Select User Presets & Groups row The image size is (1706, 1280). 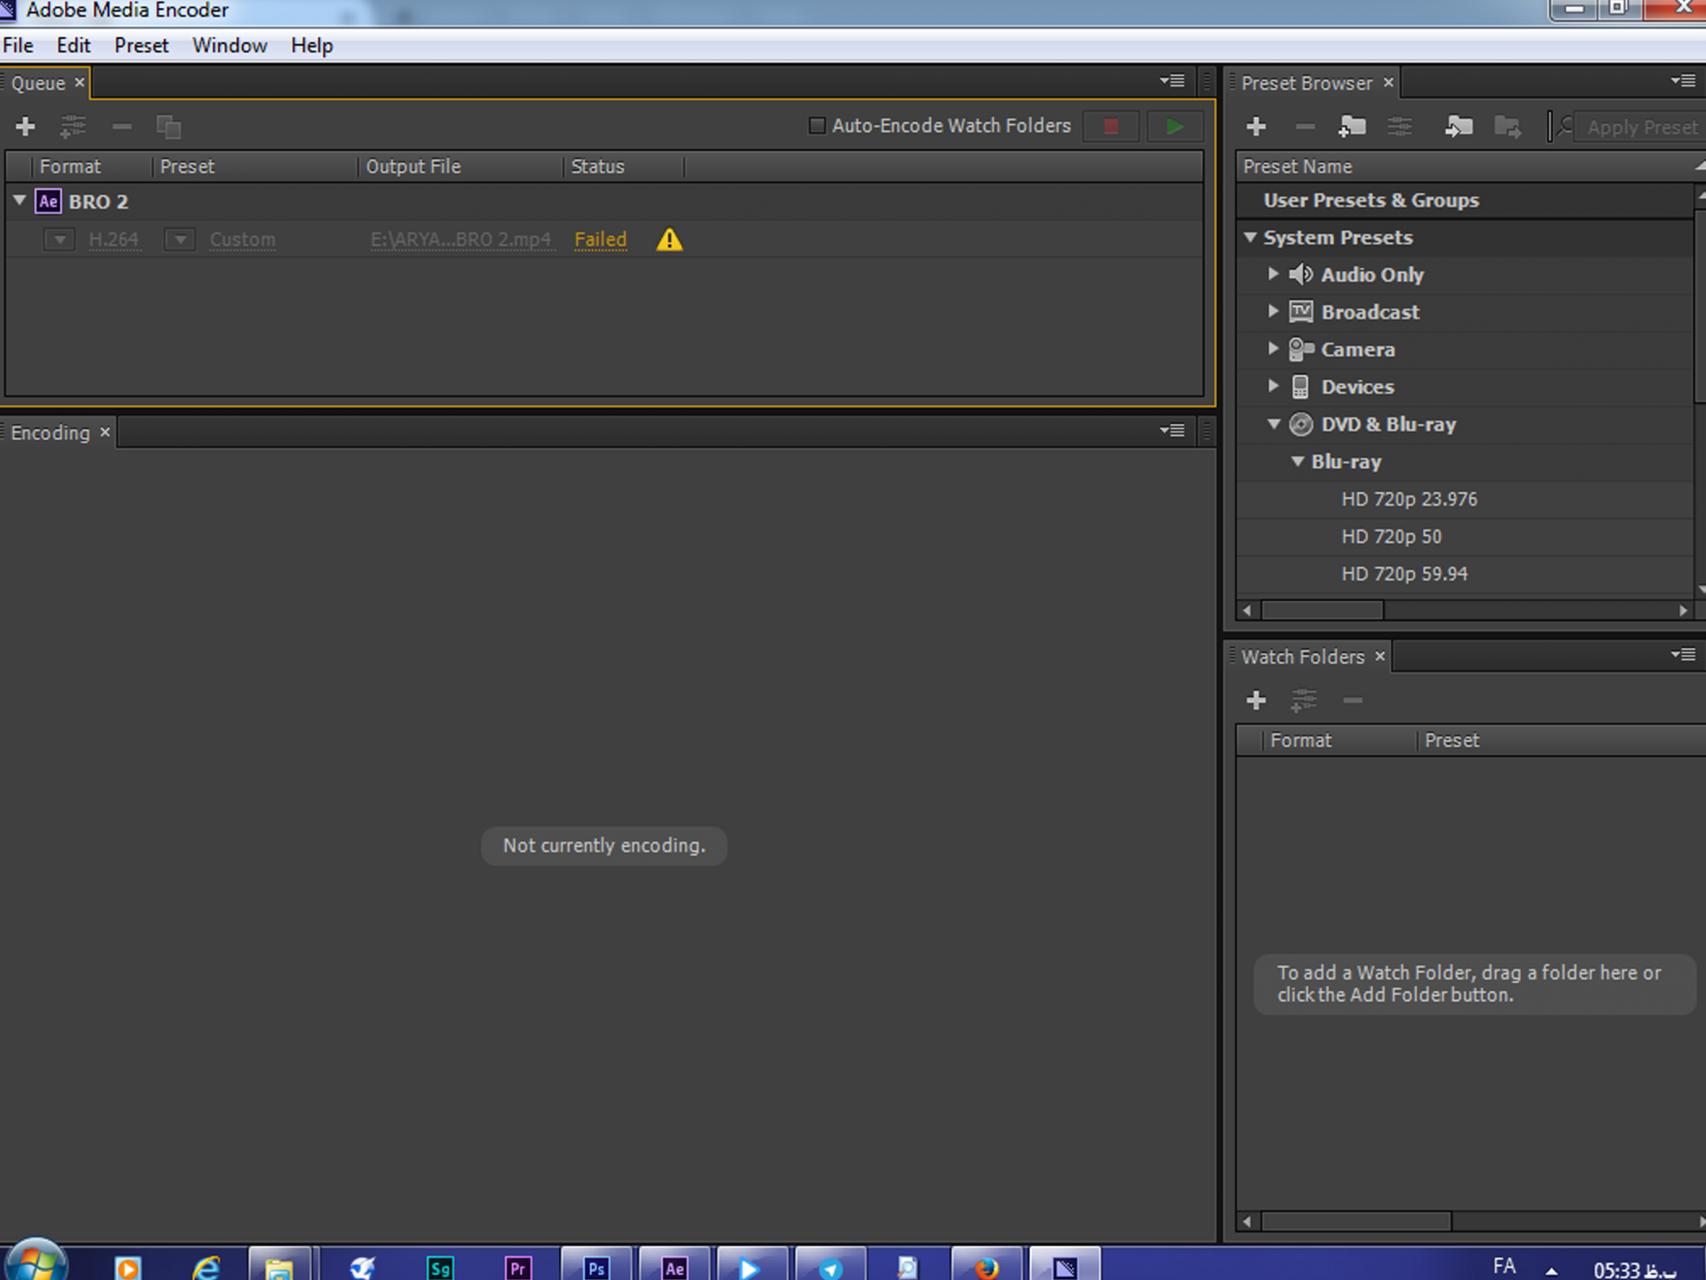pos(1464,200)
